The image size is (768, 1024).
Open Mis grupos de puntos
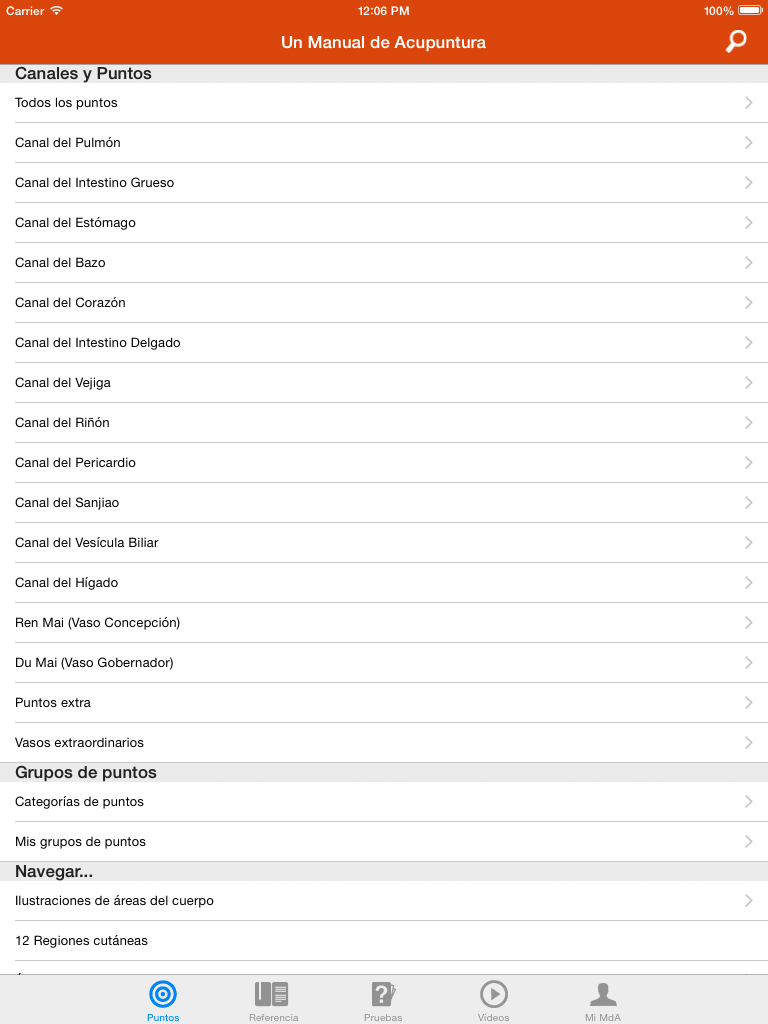coord(384,842)
